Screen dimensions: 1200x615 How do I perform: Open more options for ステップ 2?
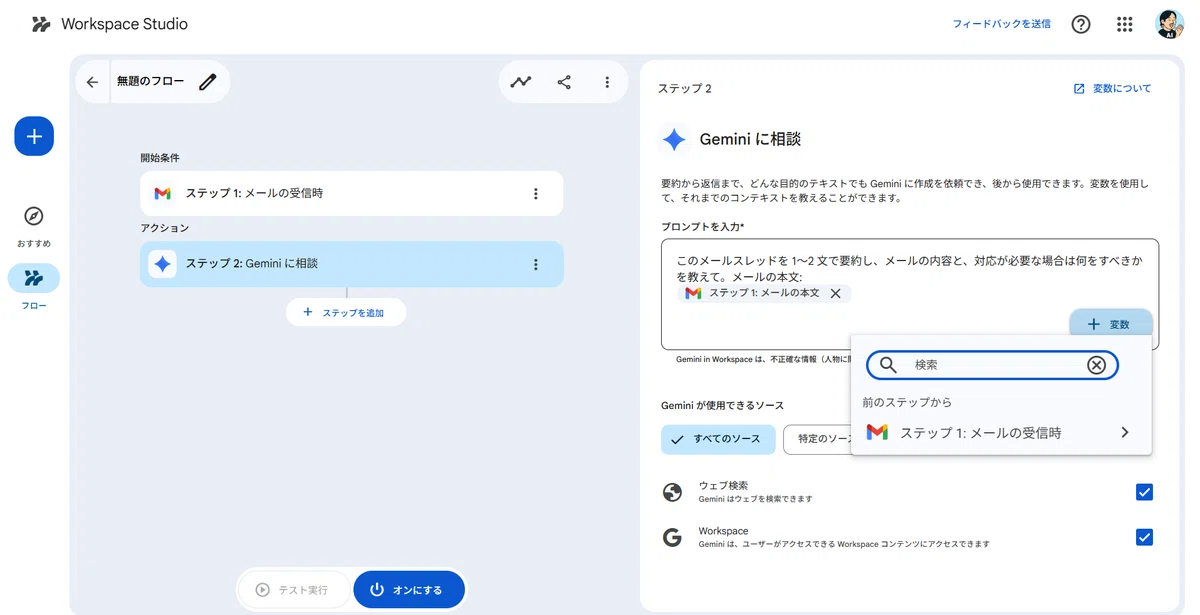click(536, 265)
